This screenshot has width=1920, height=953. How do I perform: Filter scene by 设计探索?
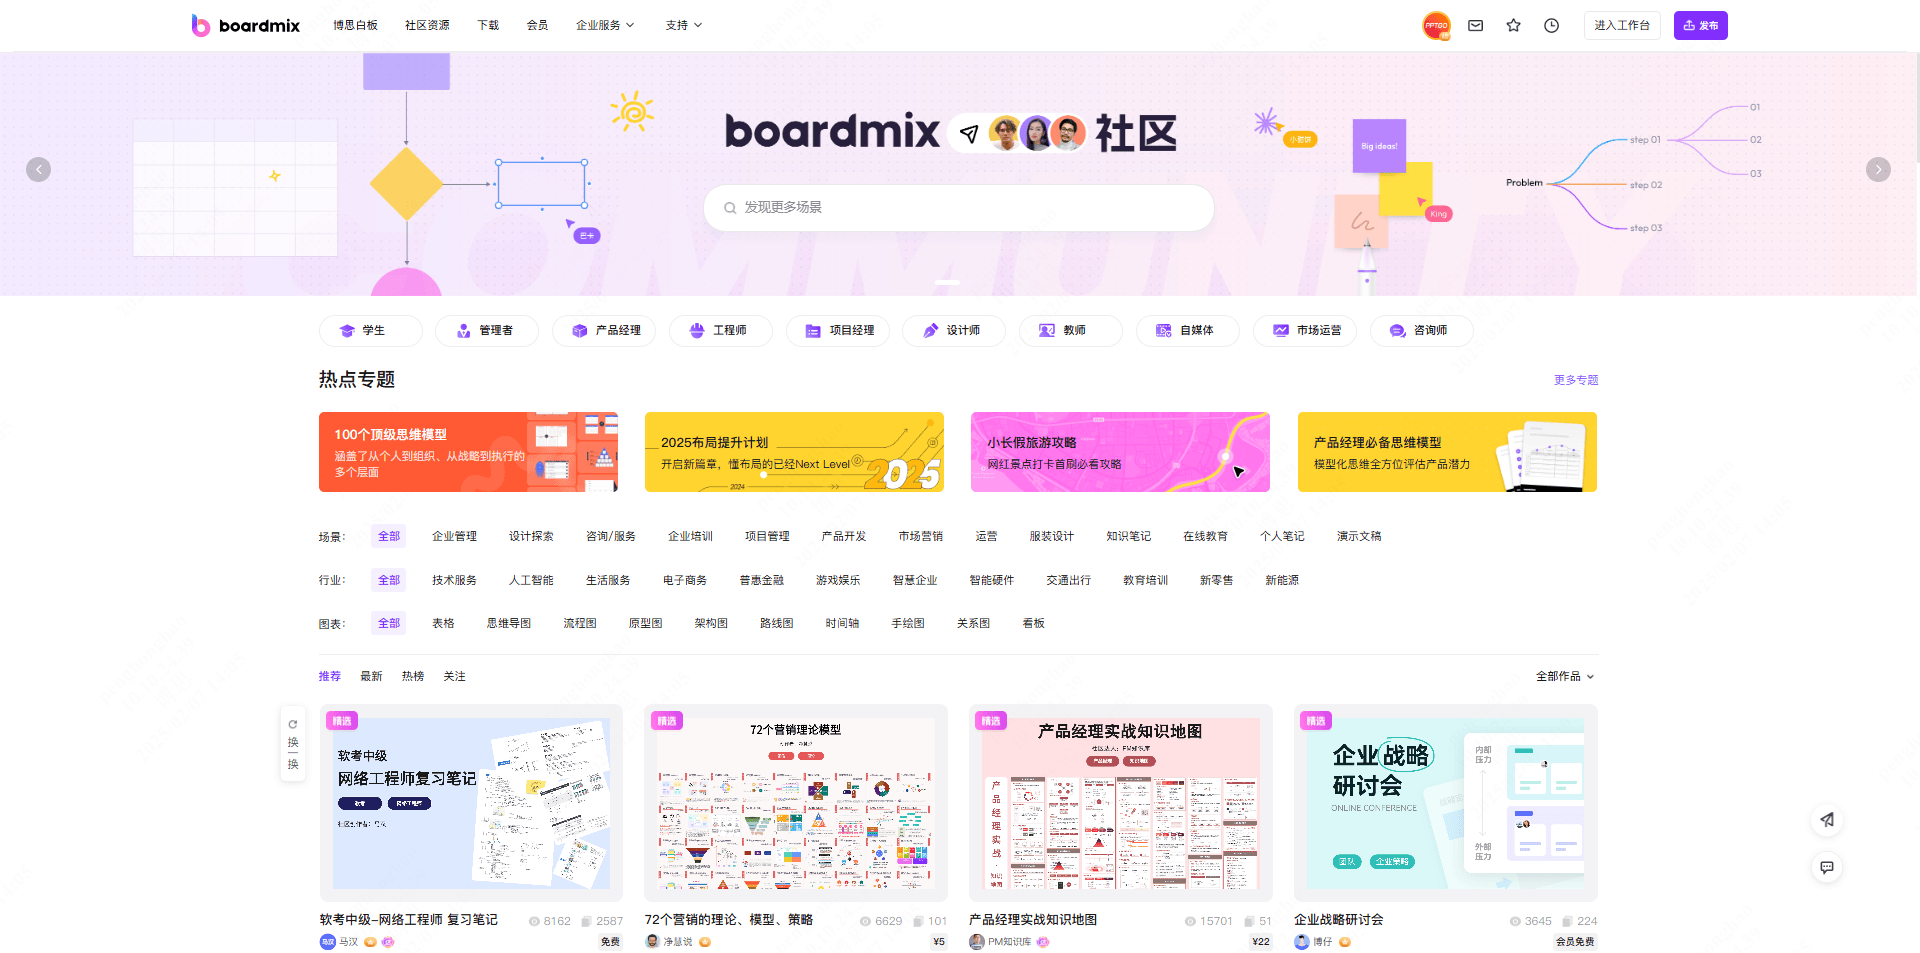tap(531, 537)
